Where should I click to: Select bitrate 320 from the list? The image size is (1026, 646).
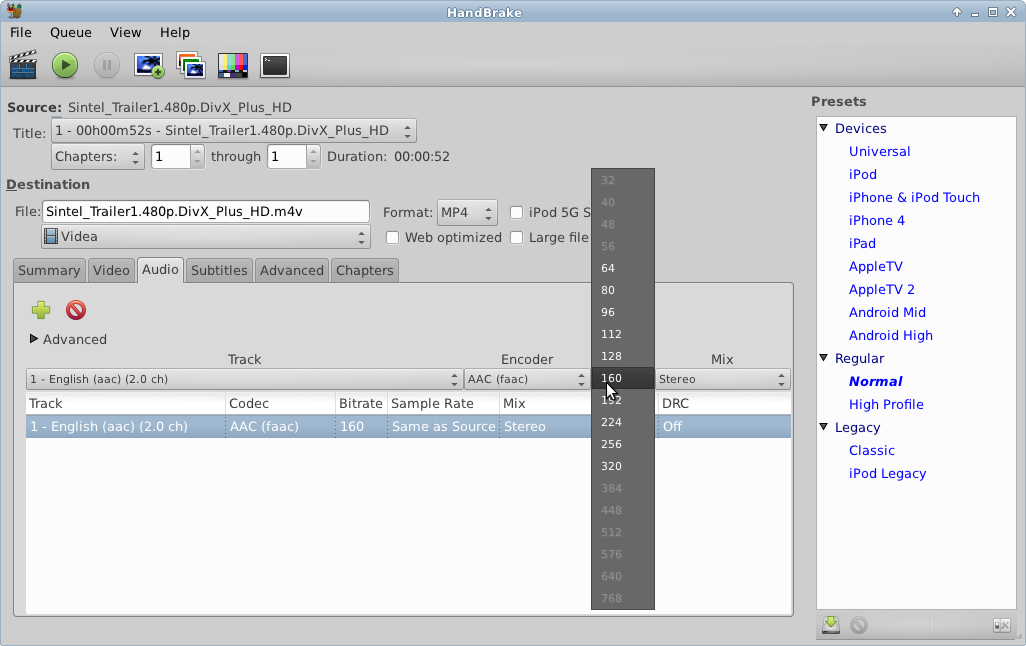[x=623, y=466]
